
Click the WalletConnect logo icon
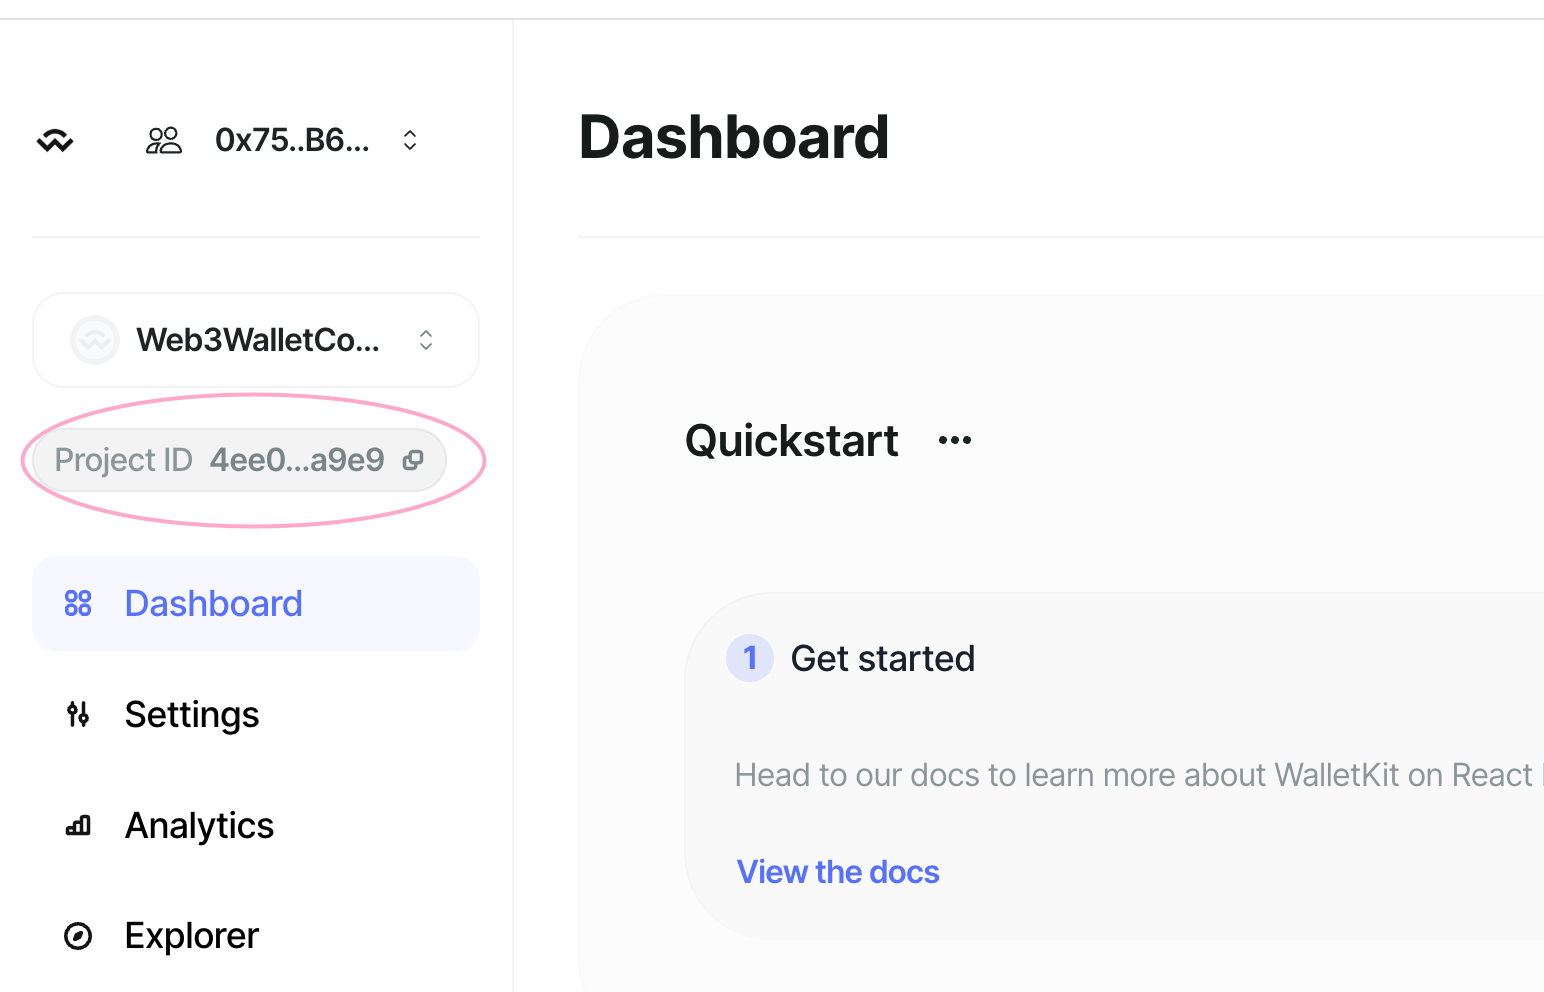[55, 141]
